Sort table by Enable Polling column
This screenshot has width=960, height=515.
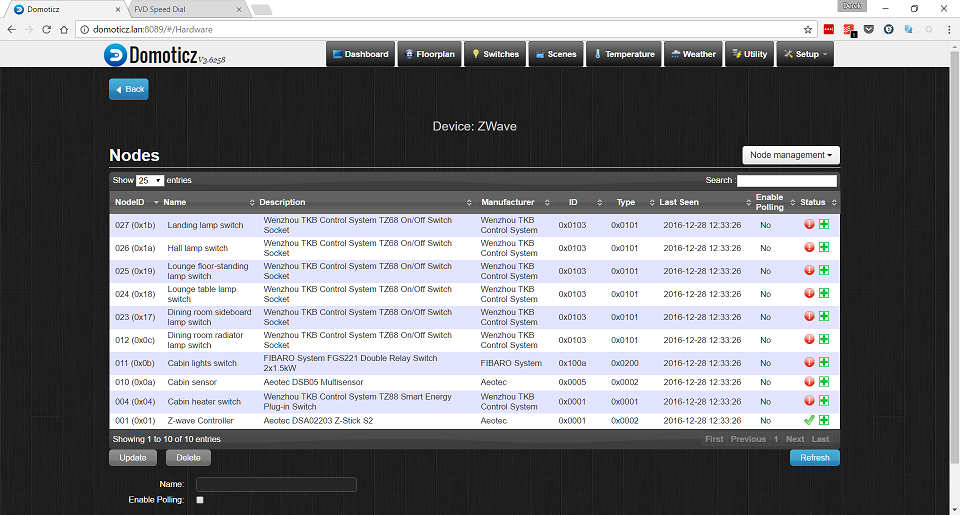[x=774, y=202]
